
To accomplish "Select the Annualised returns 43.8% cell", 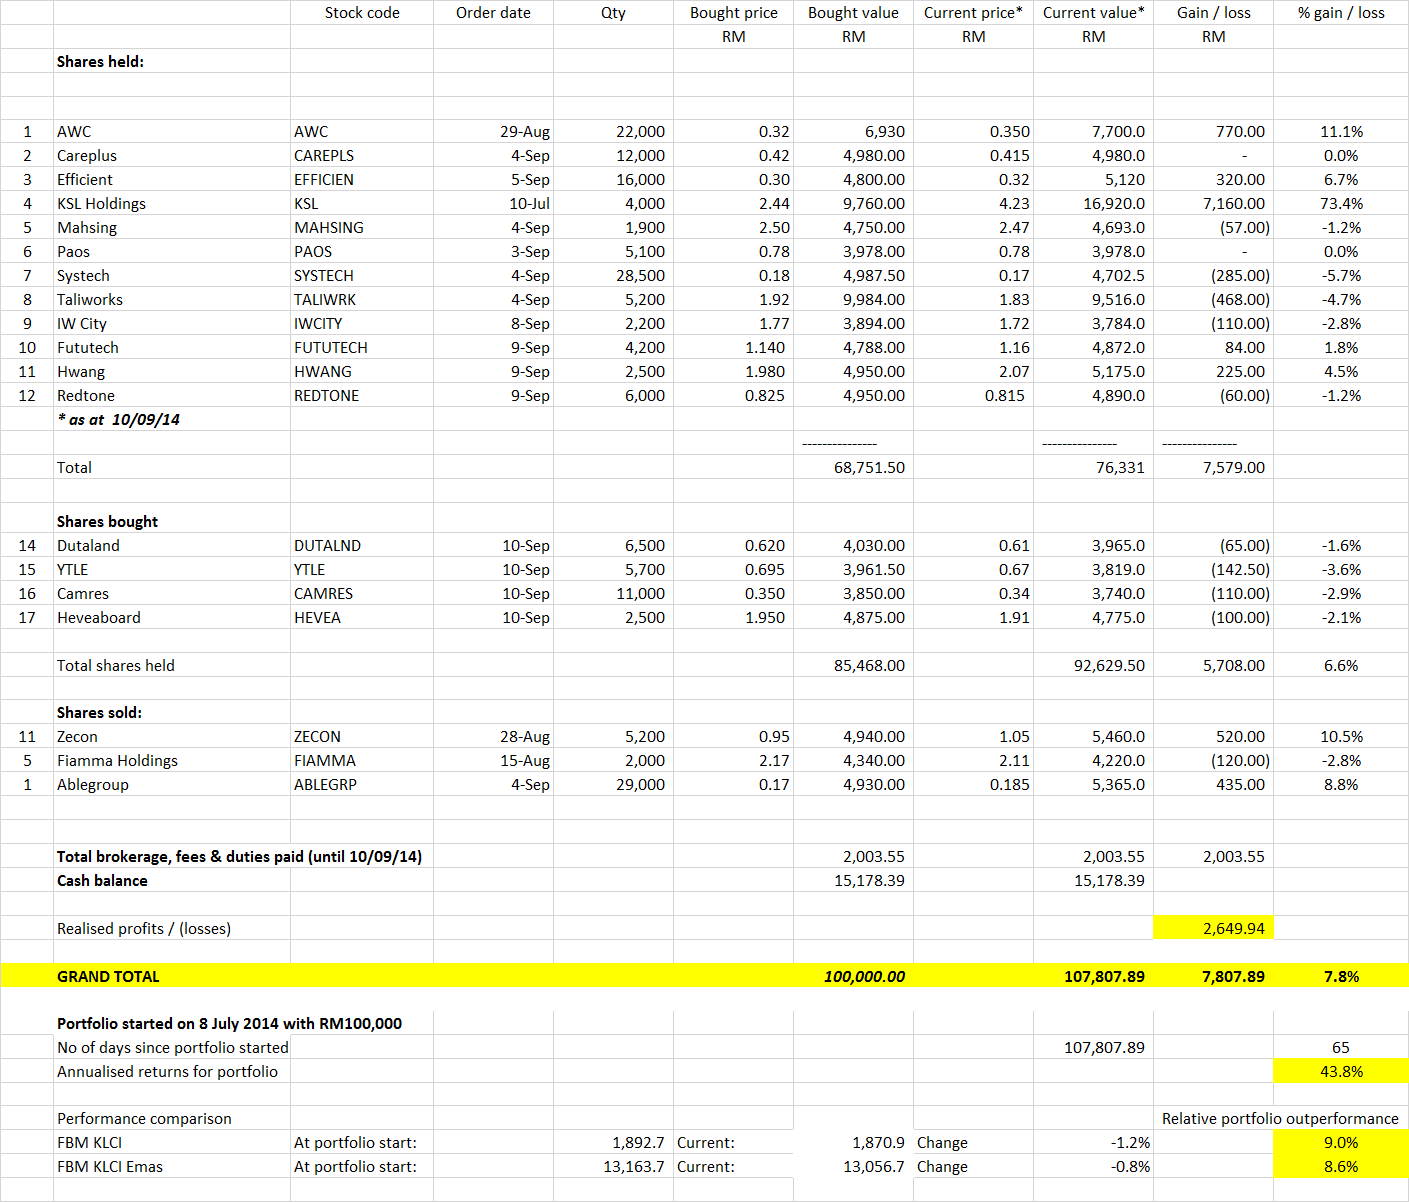I will click(1341, 1071).
